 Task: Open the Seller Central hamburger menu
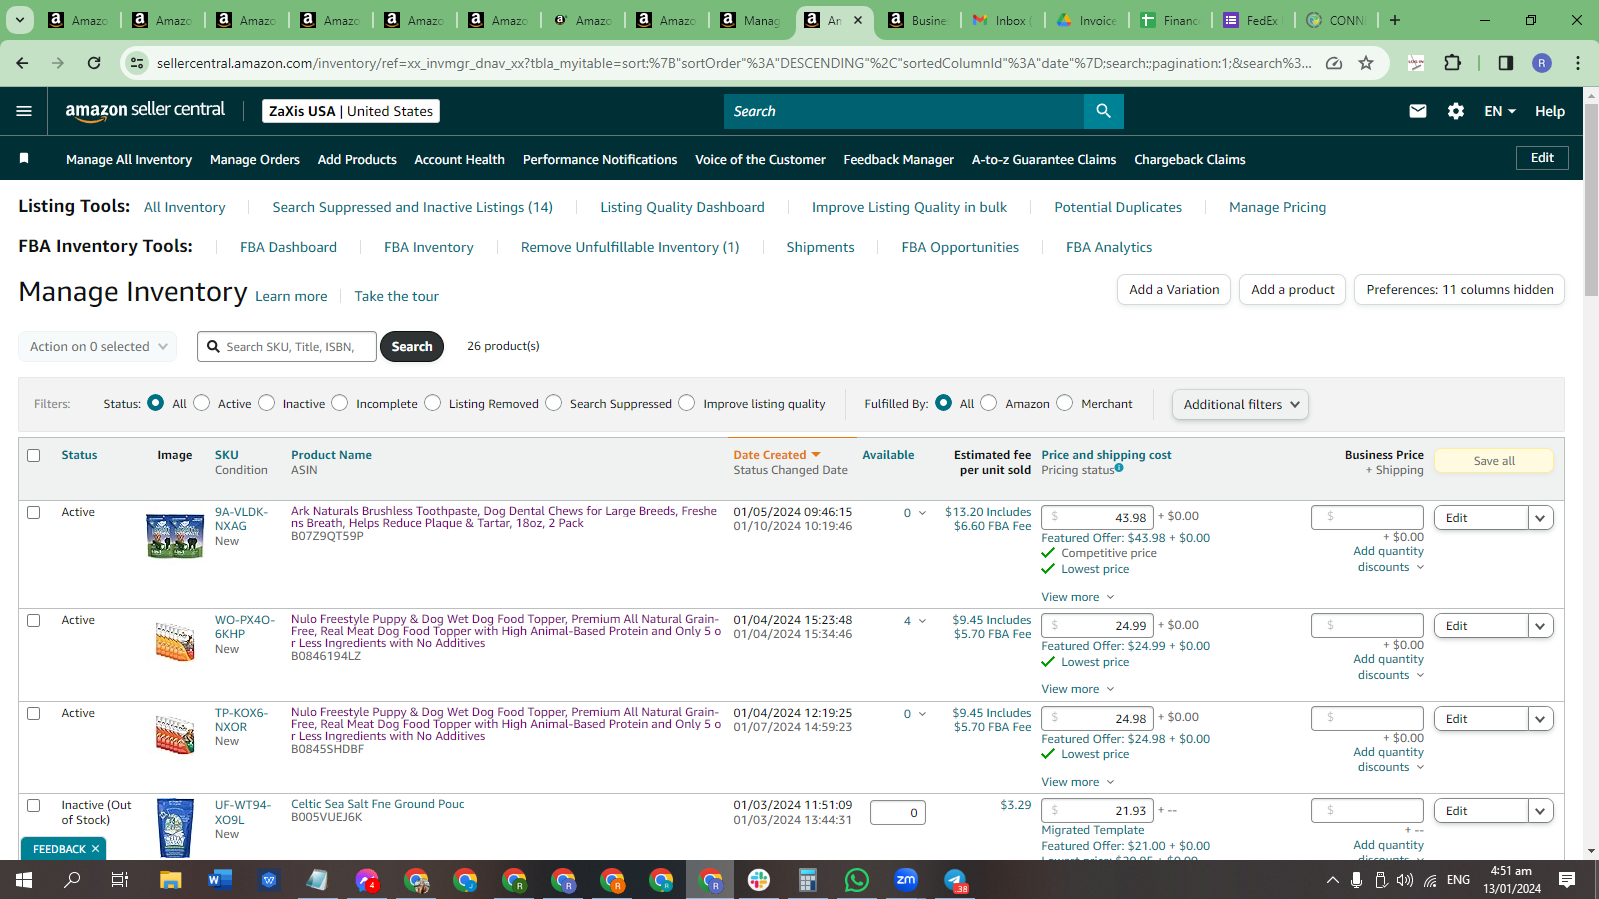coord(24,111)
